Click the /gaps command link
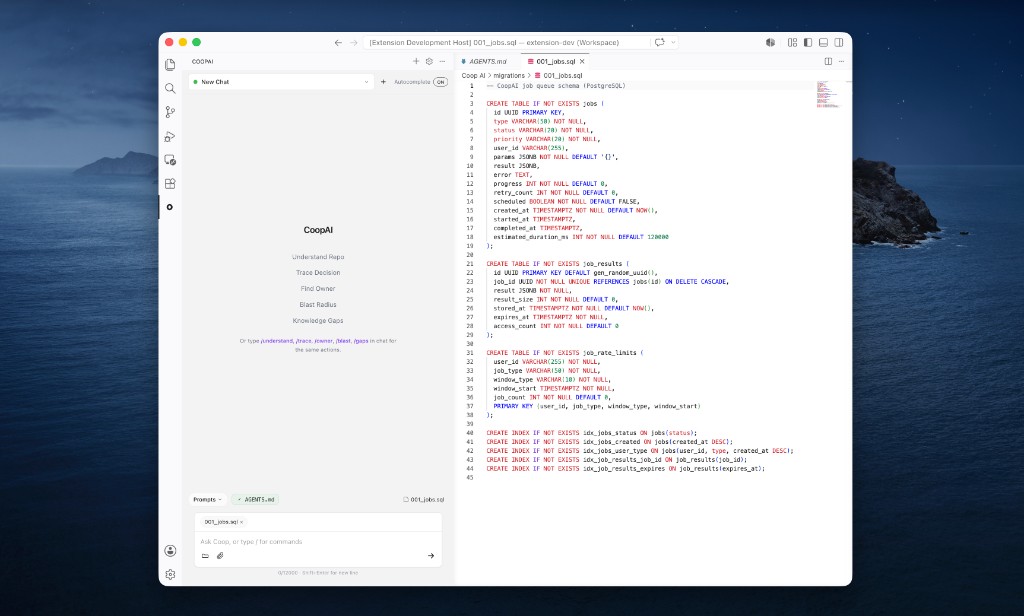This screenshot has width=1024, height=616. pyautogui.click(x=361, y=341)
